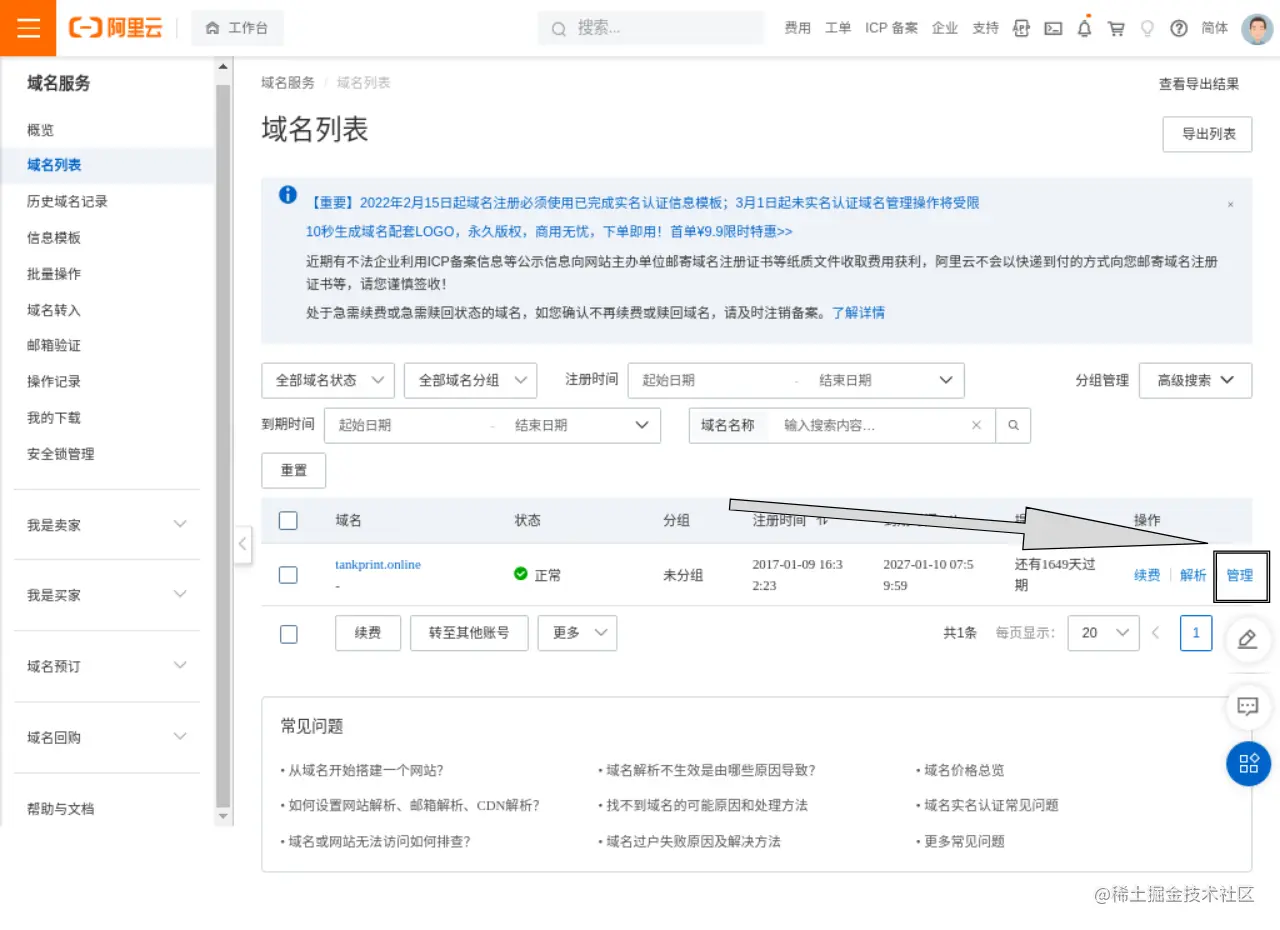Click the 重置 filter button
This screenshot has height=930, width=1280.
294,470
